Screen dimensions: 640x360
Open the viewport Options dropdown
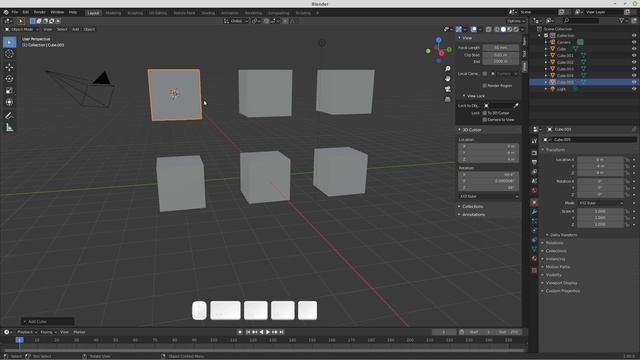pos(516,21)
